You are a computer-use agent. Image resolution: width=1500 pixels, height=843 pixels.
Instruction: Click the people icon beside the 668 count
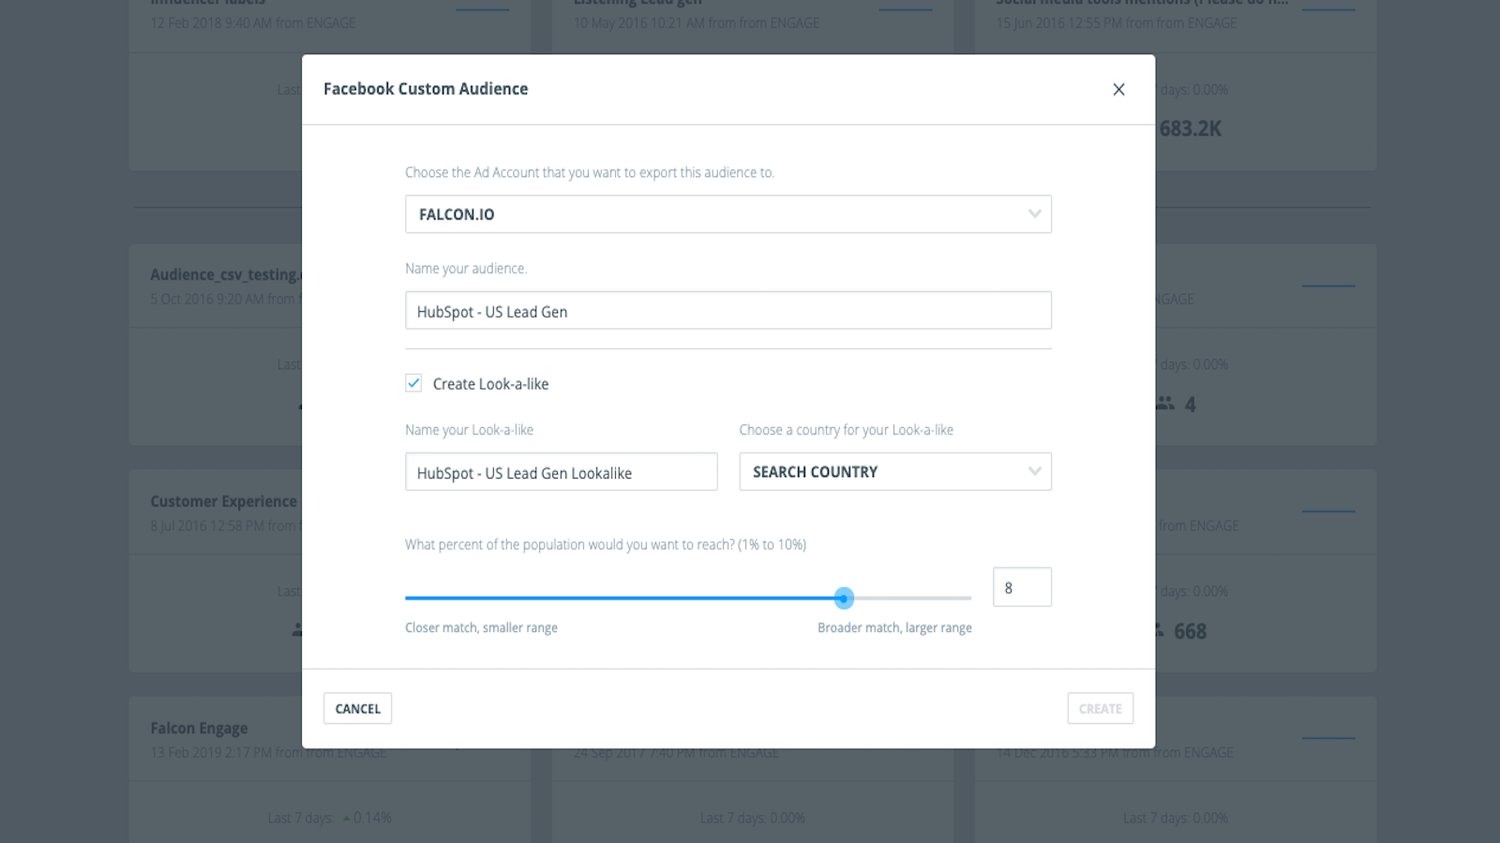click(1156, 630)
